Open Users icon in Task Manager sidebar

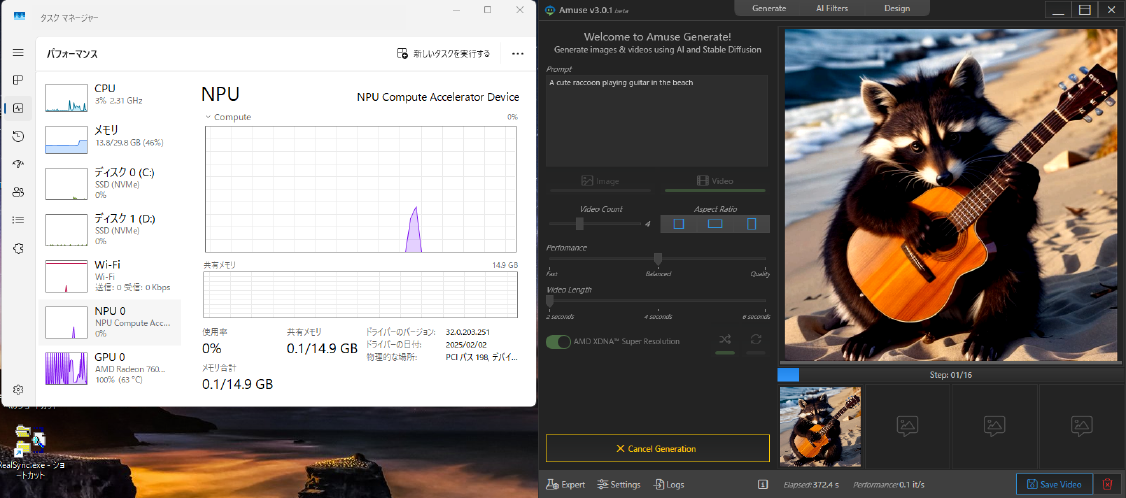coord(18,193)
